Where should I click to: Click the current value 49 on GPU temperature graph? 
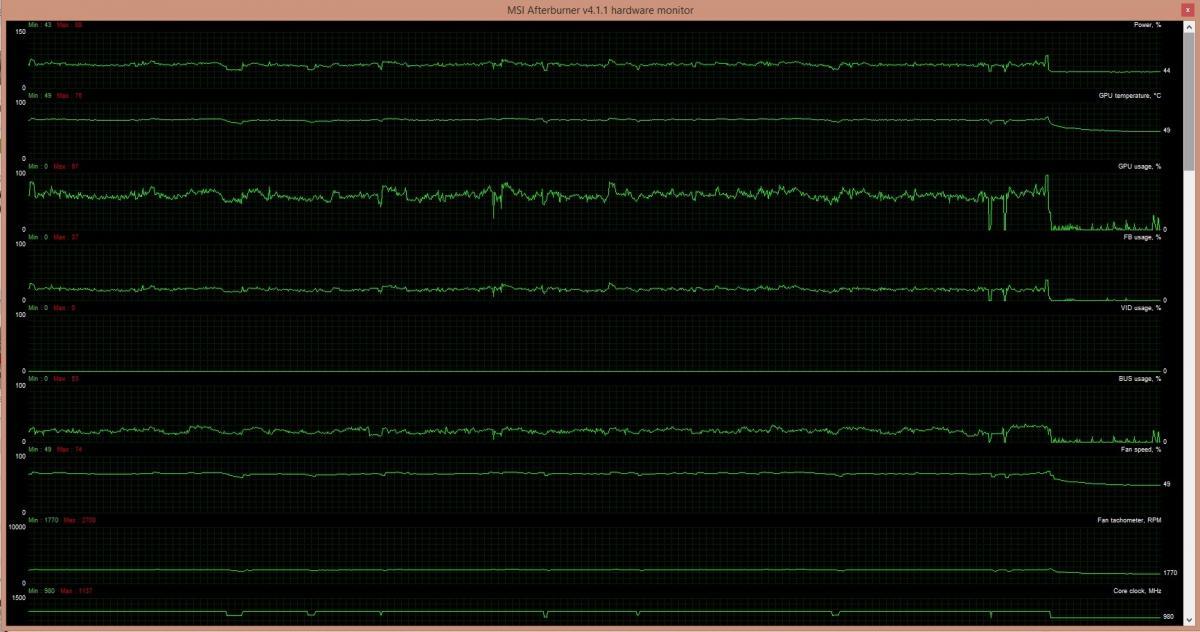pyautogui.click(x=1167, y=131)
